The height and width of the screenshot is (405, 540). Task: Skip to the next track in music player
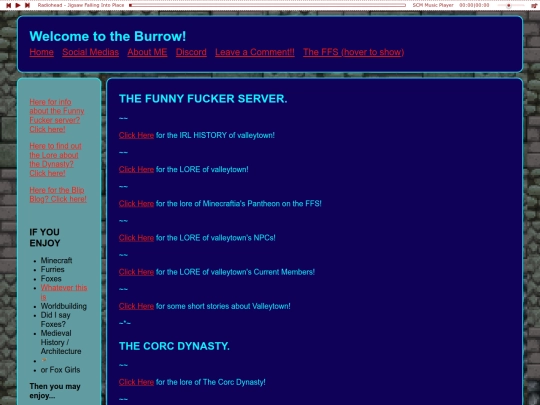point(27,5)
